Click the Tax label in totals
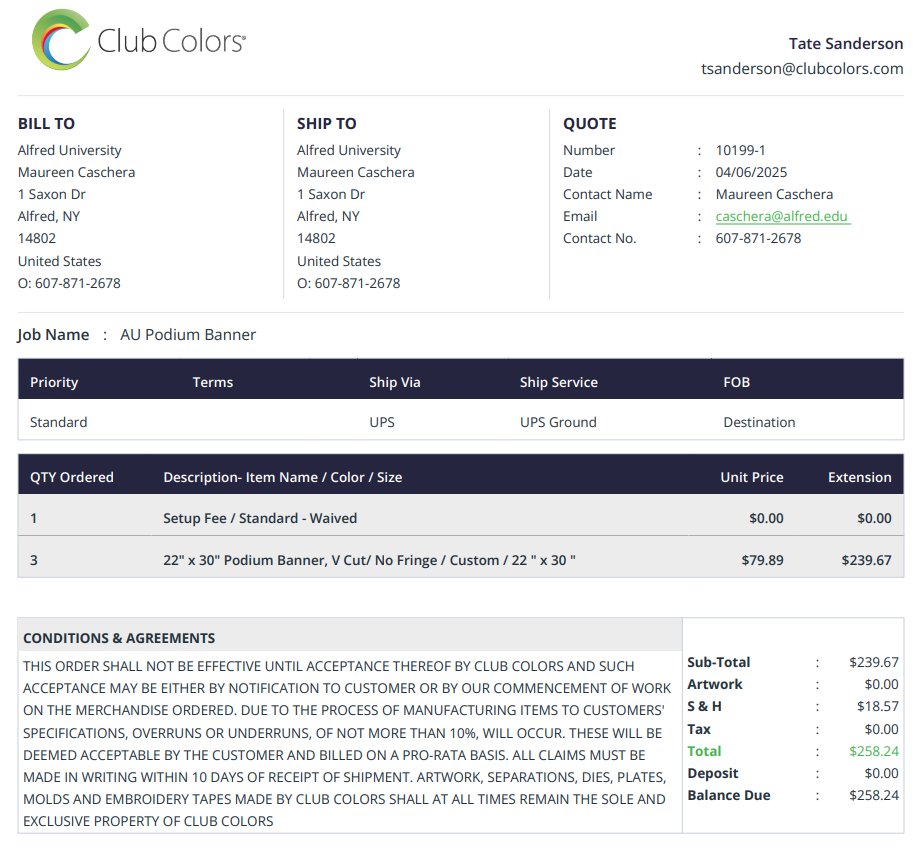The image size is (920, 855). pos(699,729)
